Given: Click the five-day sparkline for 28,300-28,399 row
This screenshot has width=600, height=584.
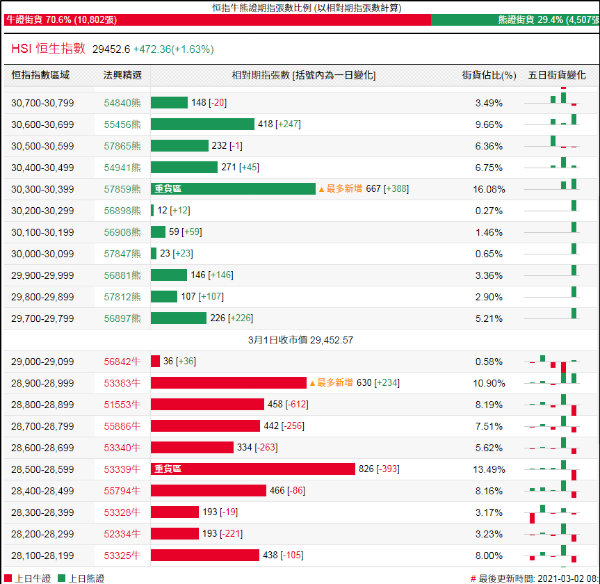Looking at the screenshot, I should pyautogui.click(x=552, y=513).
